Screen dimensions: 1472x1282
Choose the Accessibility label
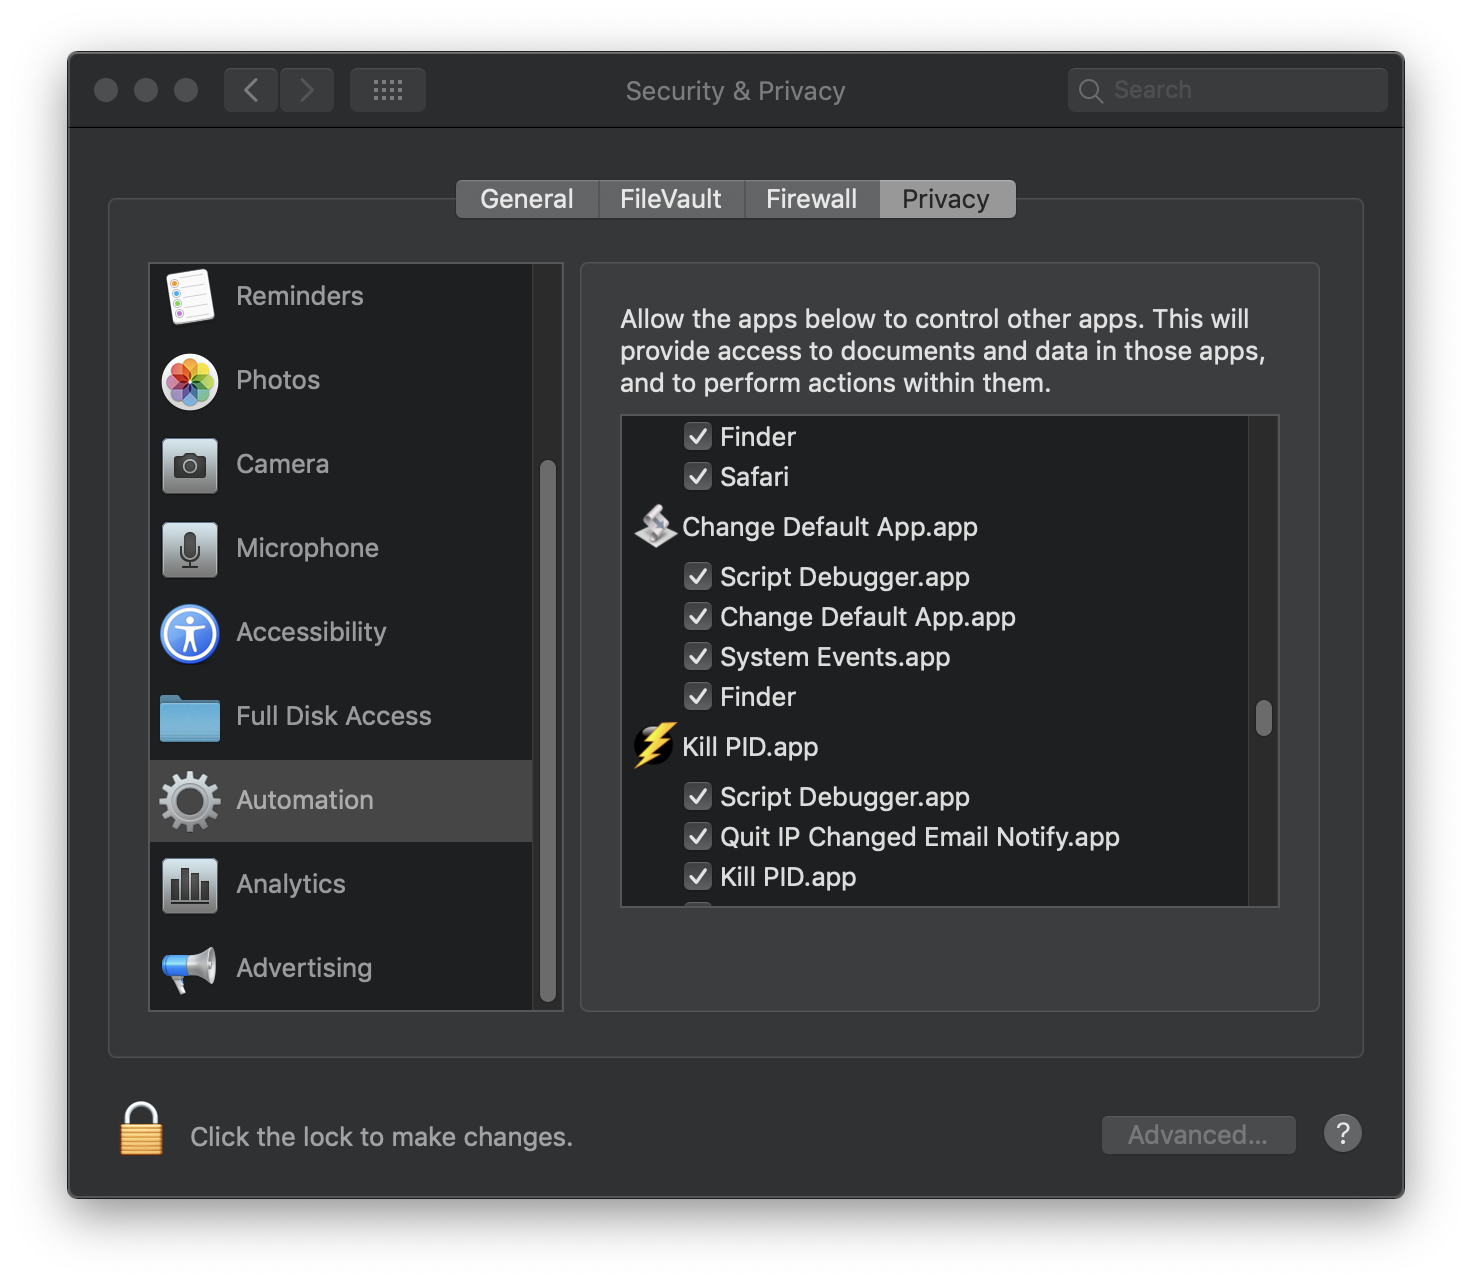311,632
